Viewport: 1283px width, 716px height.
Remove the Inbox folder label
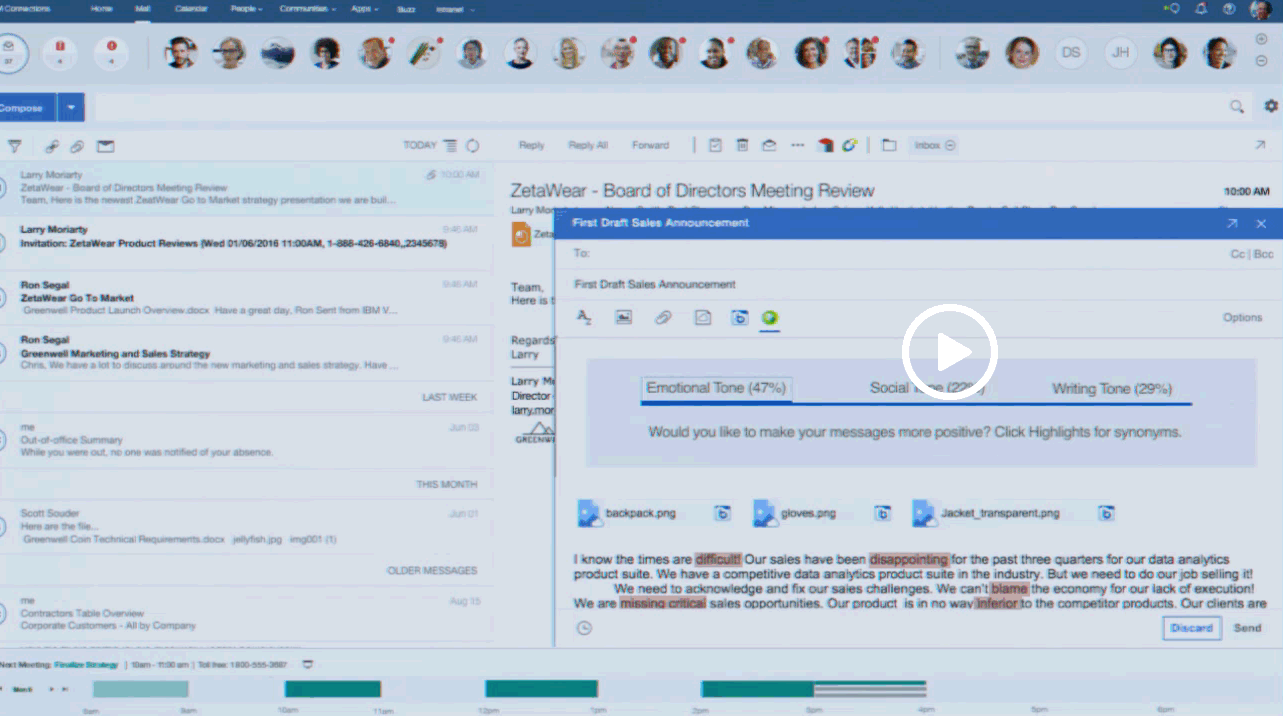click(x=950, y=145)
